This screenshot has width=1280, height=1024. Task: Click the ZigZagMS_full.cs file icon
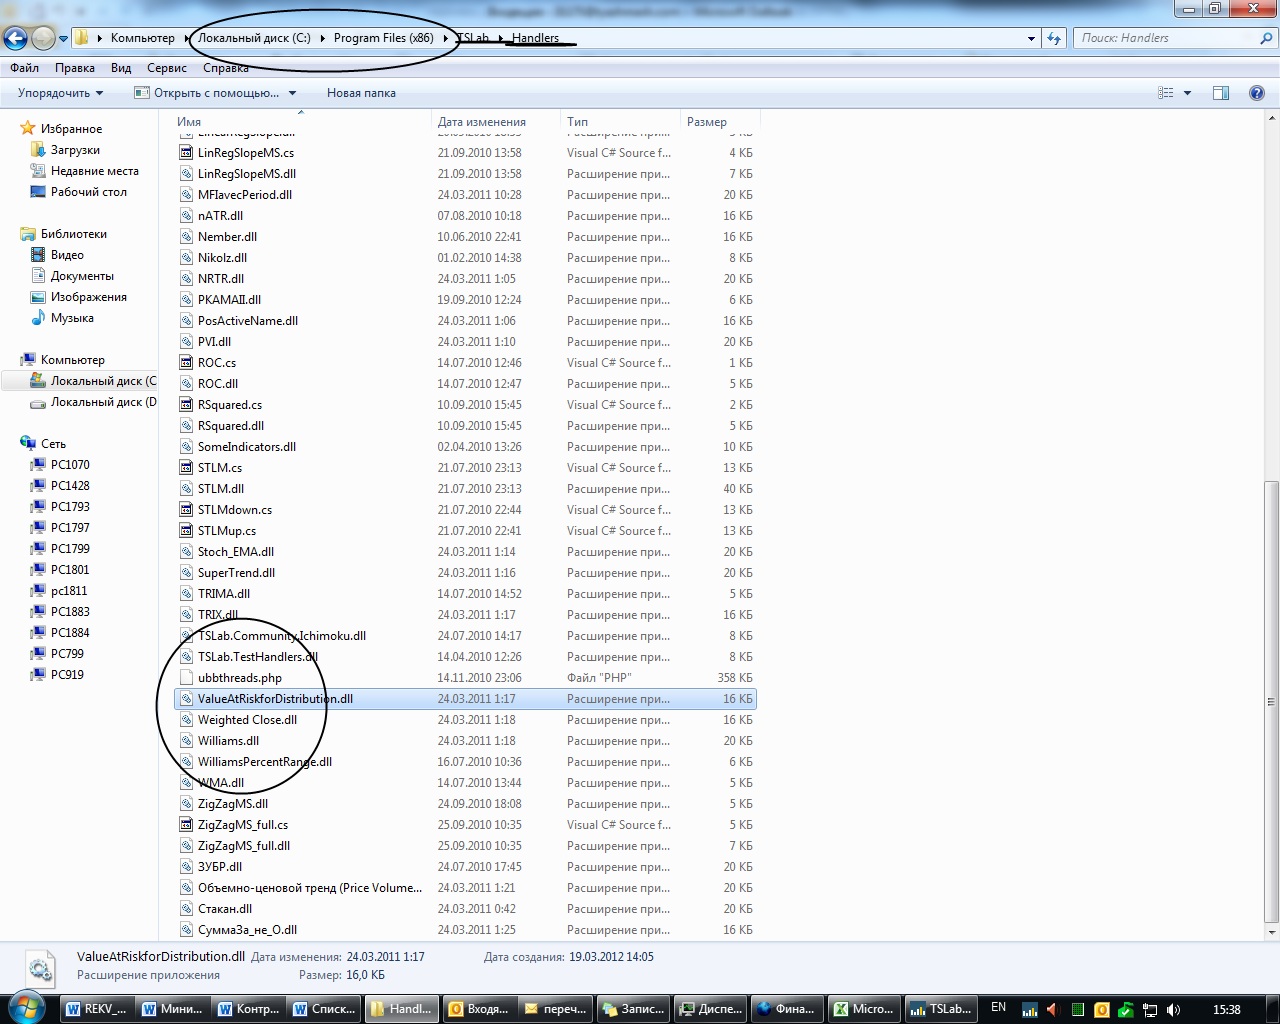[x=186, y=825]
